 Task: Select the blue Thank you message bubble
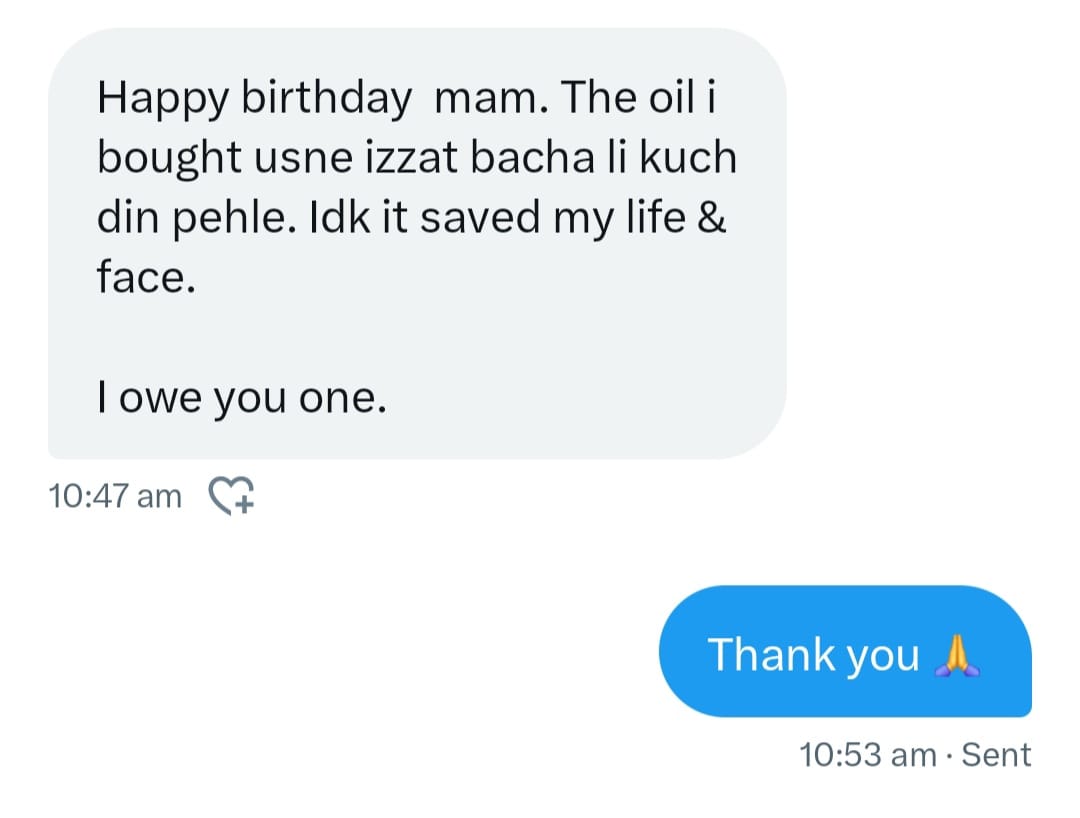845,652
